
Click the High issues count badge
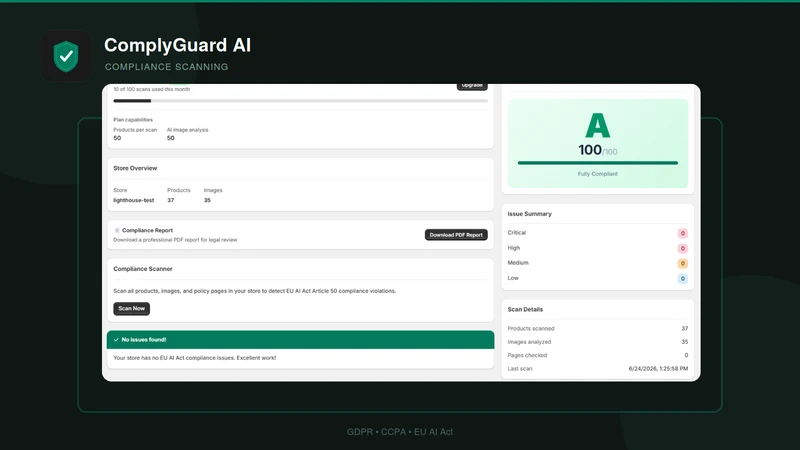pyautogui.click(x=683, y=248)
